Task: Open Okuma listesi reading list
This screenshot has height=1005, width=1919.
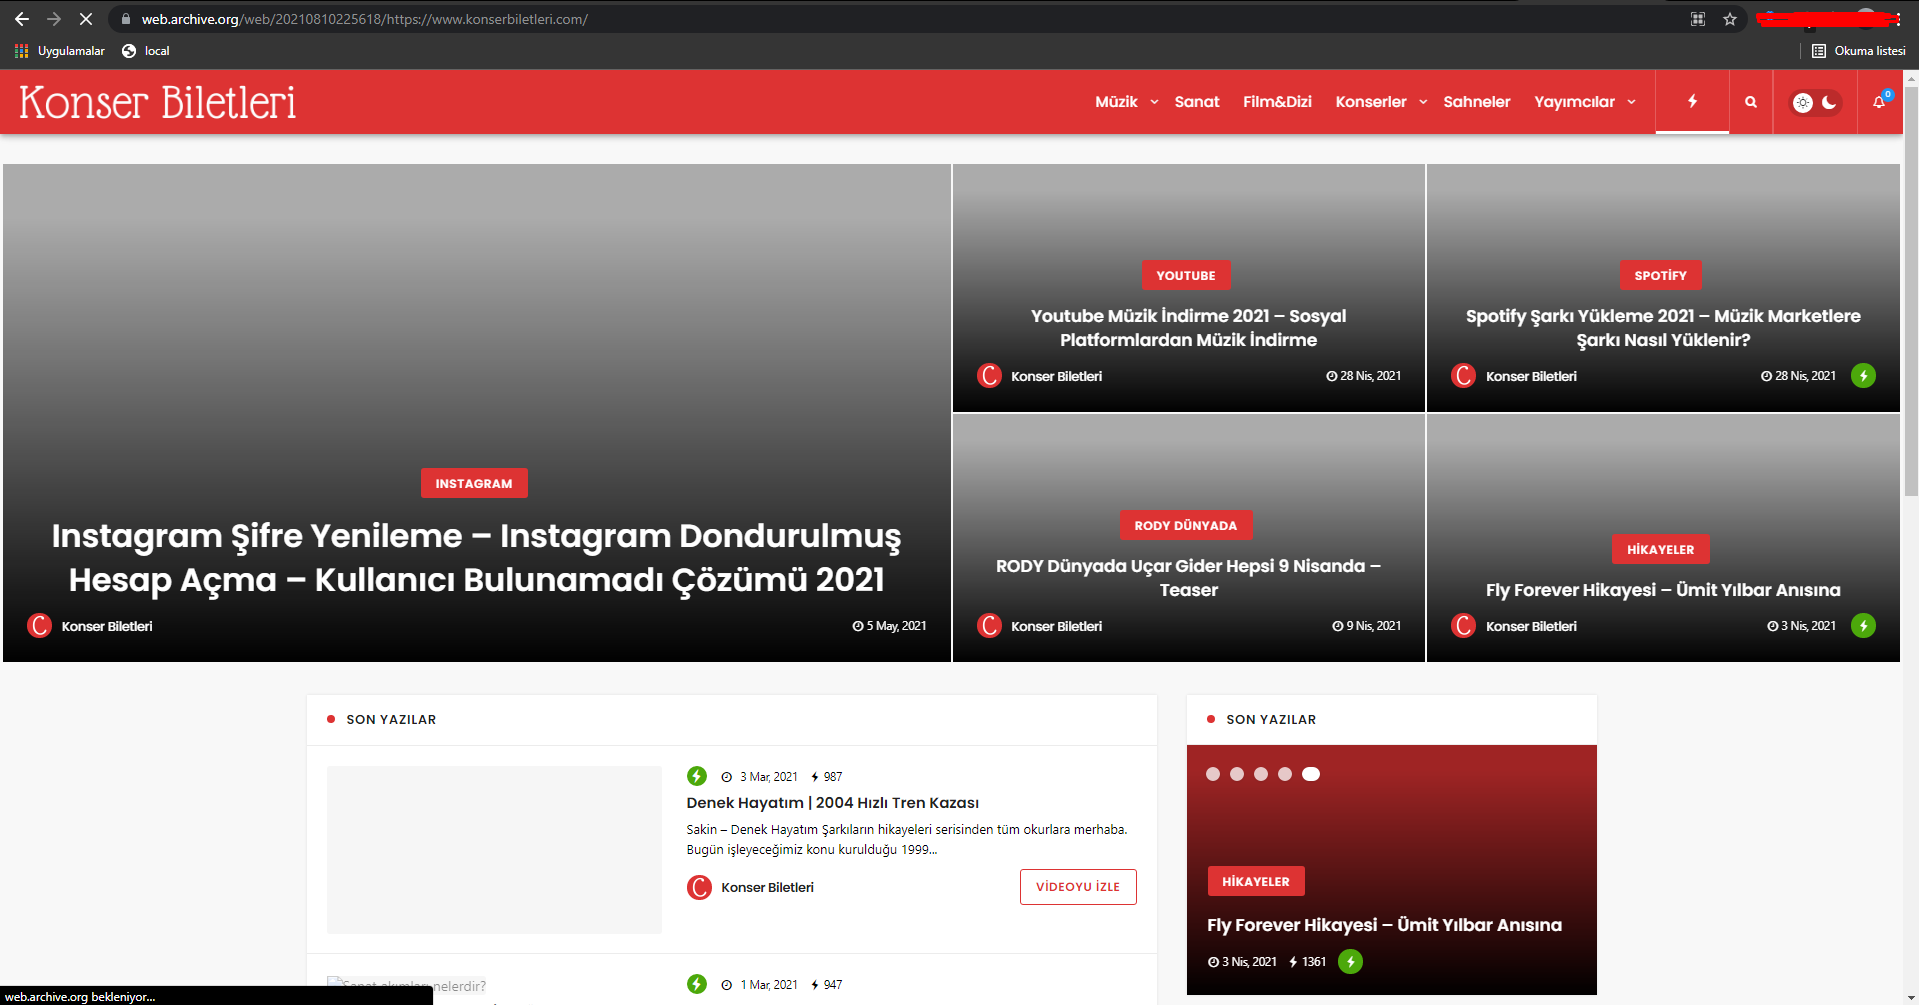Action: pos(1859,51)
